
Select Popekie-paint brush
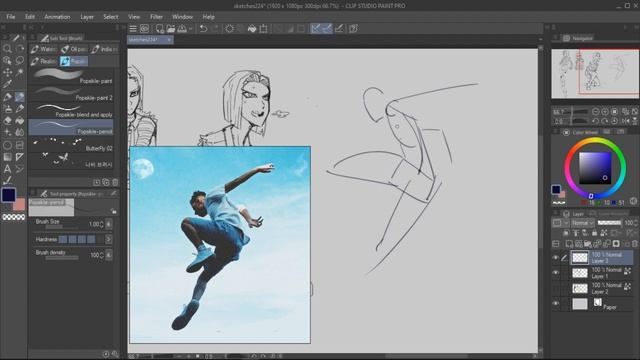coord(71,76)
